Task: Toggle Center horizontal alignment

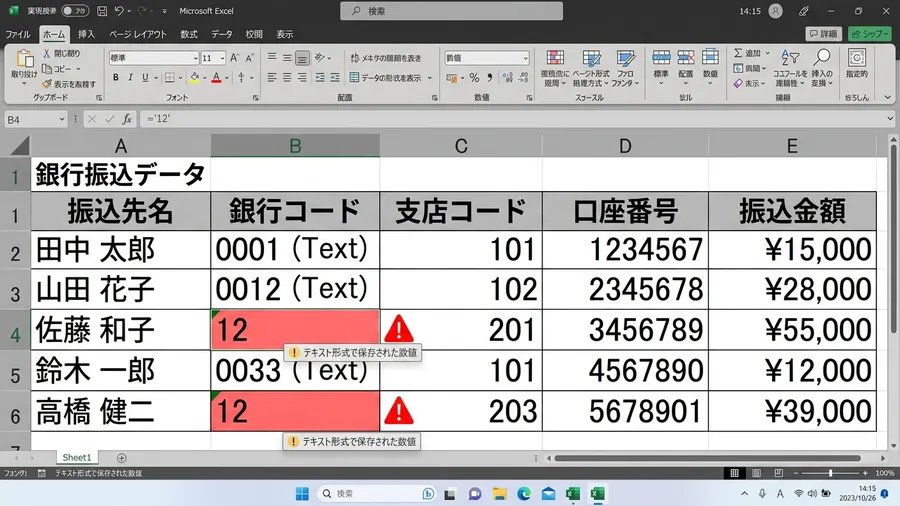Action: (x=287, y=77)
